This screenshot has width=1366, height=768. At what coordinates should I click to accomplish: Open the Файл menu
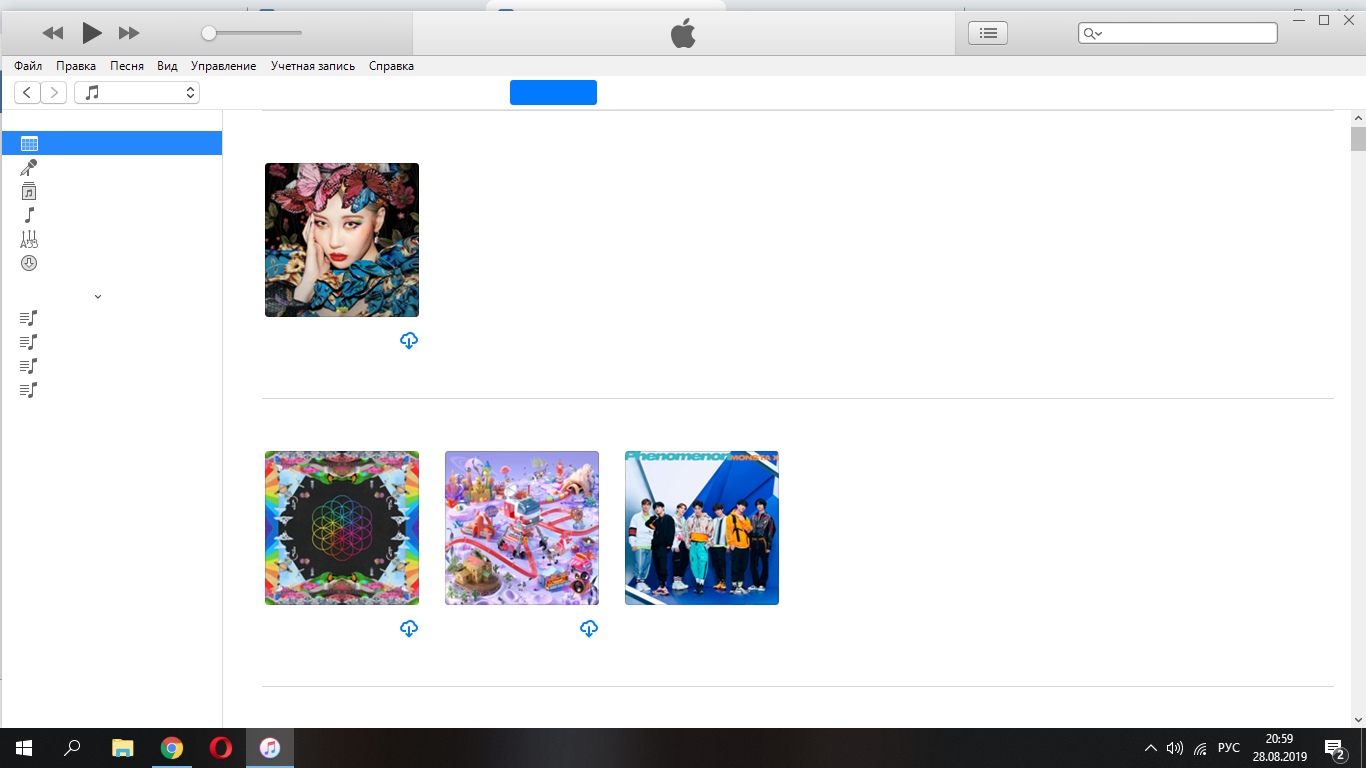(x=28, y=66)
